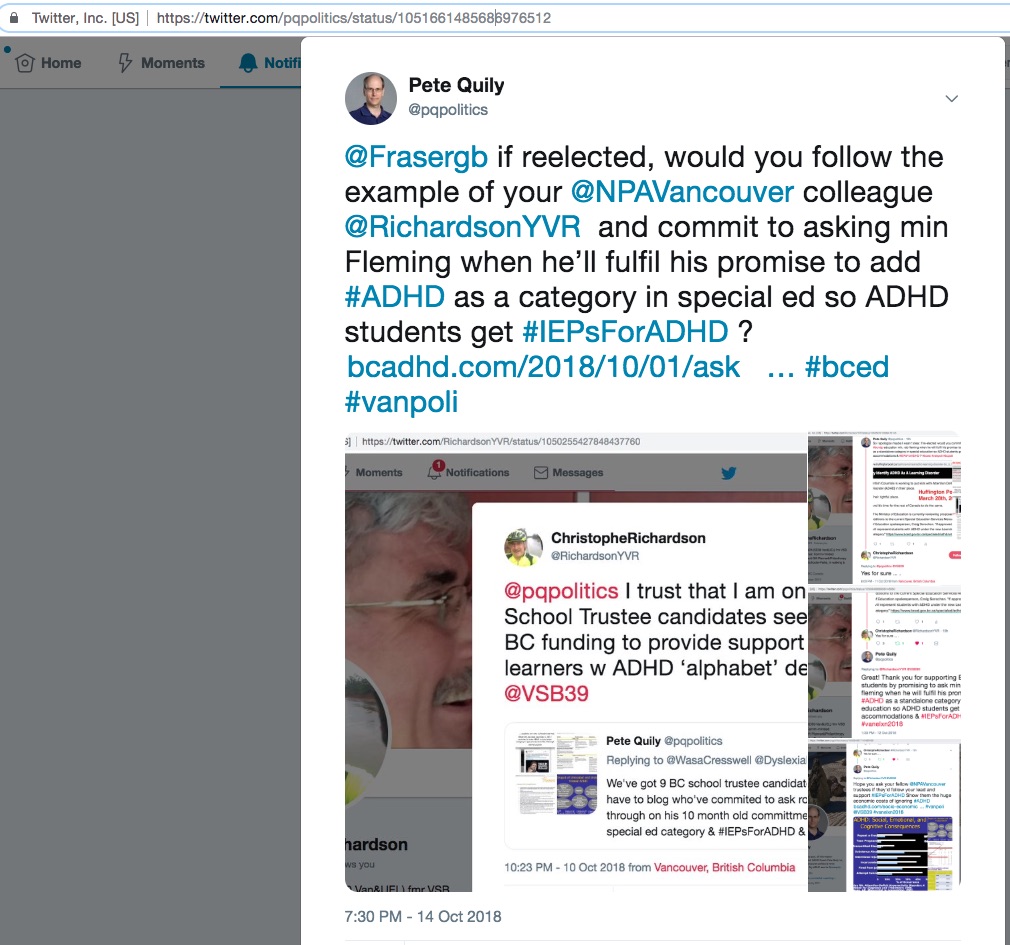The width and height of the screenshot is (1010, 945).
Task: Click the #ADHD hashtag
Action: click(x=394, y=297)
